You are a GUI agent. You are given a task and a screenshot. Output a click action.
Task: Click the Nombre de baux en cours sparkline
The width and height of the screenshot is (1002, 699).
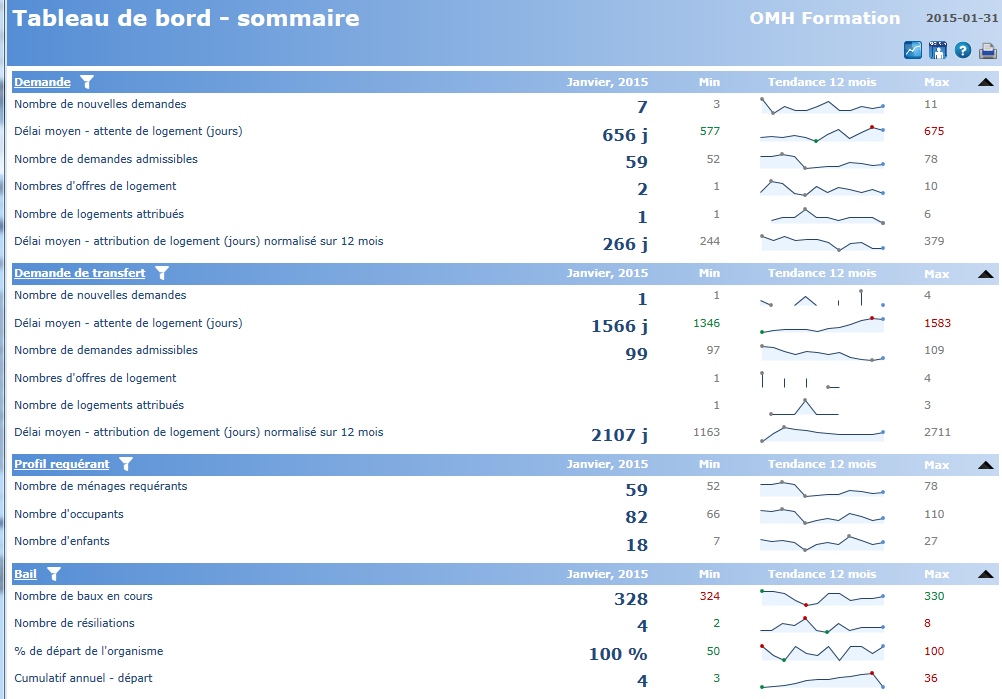(822, 597)
